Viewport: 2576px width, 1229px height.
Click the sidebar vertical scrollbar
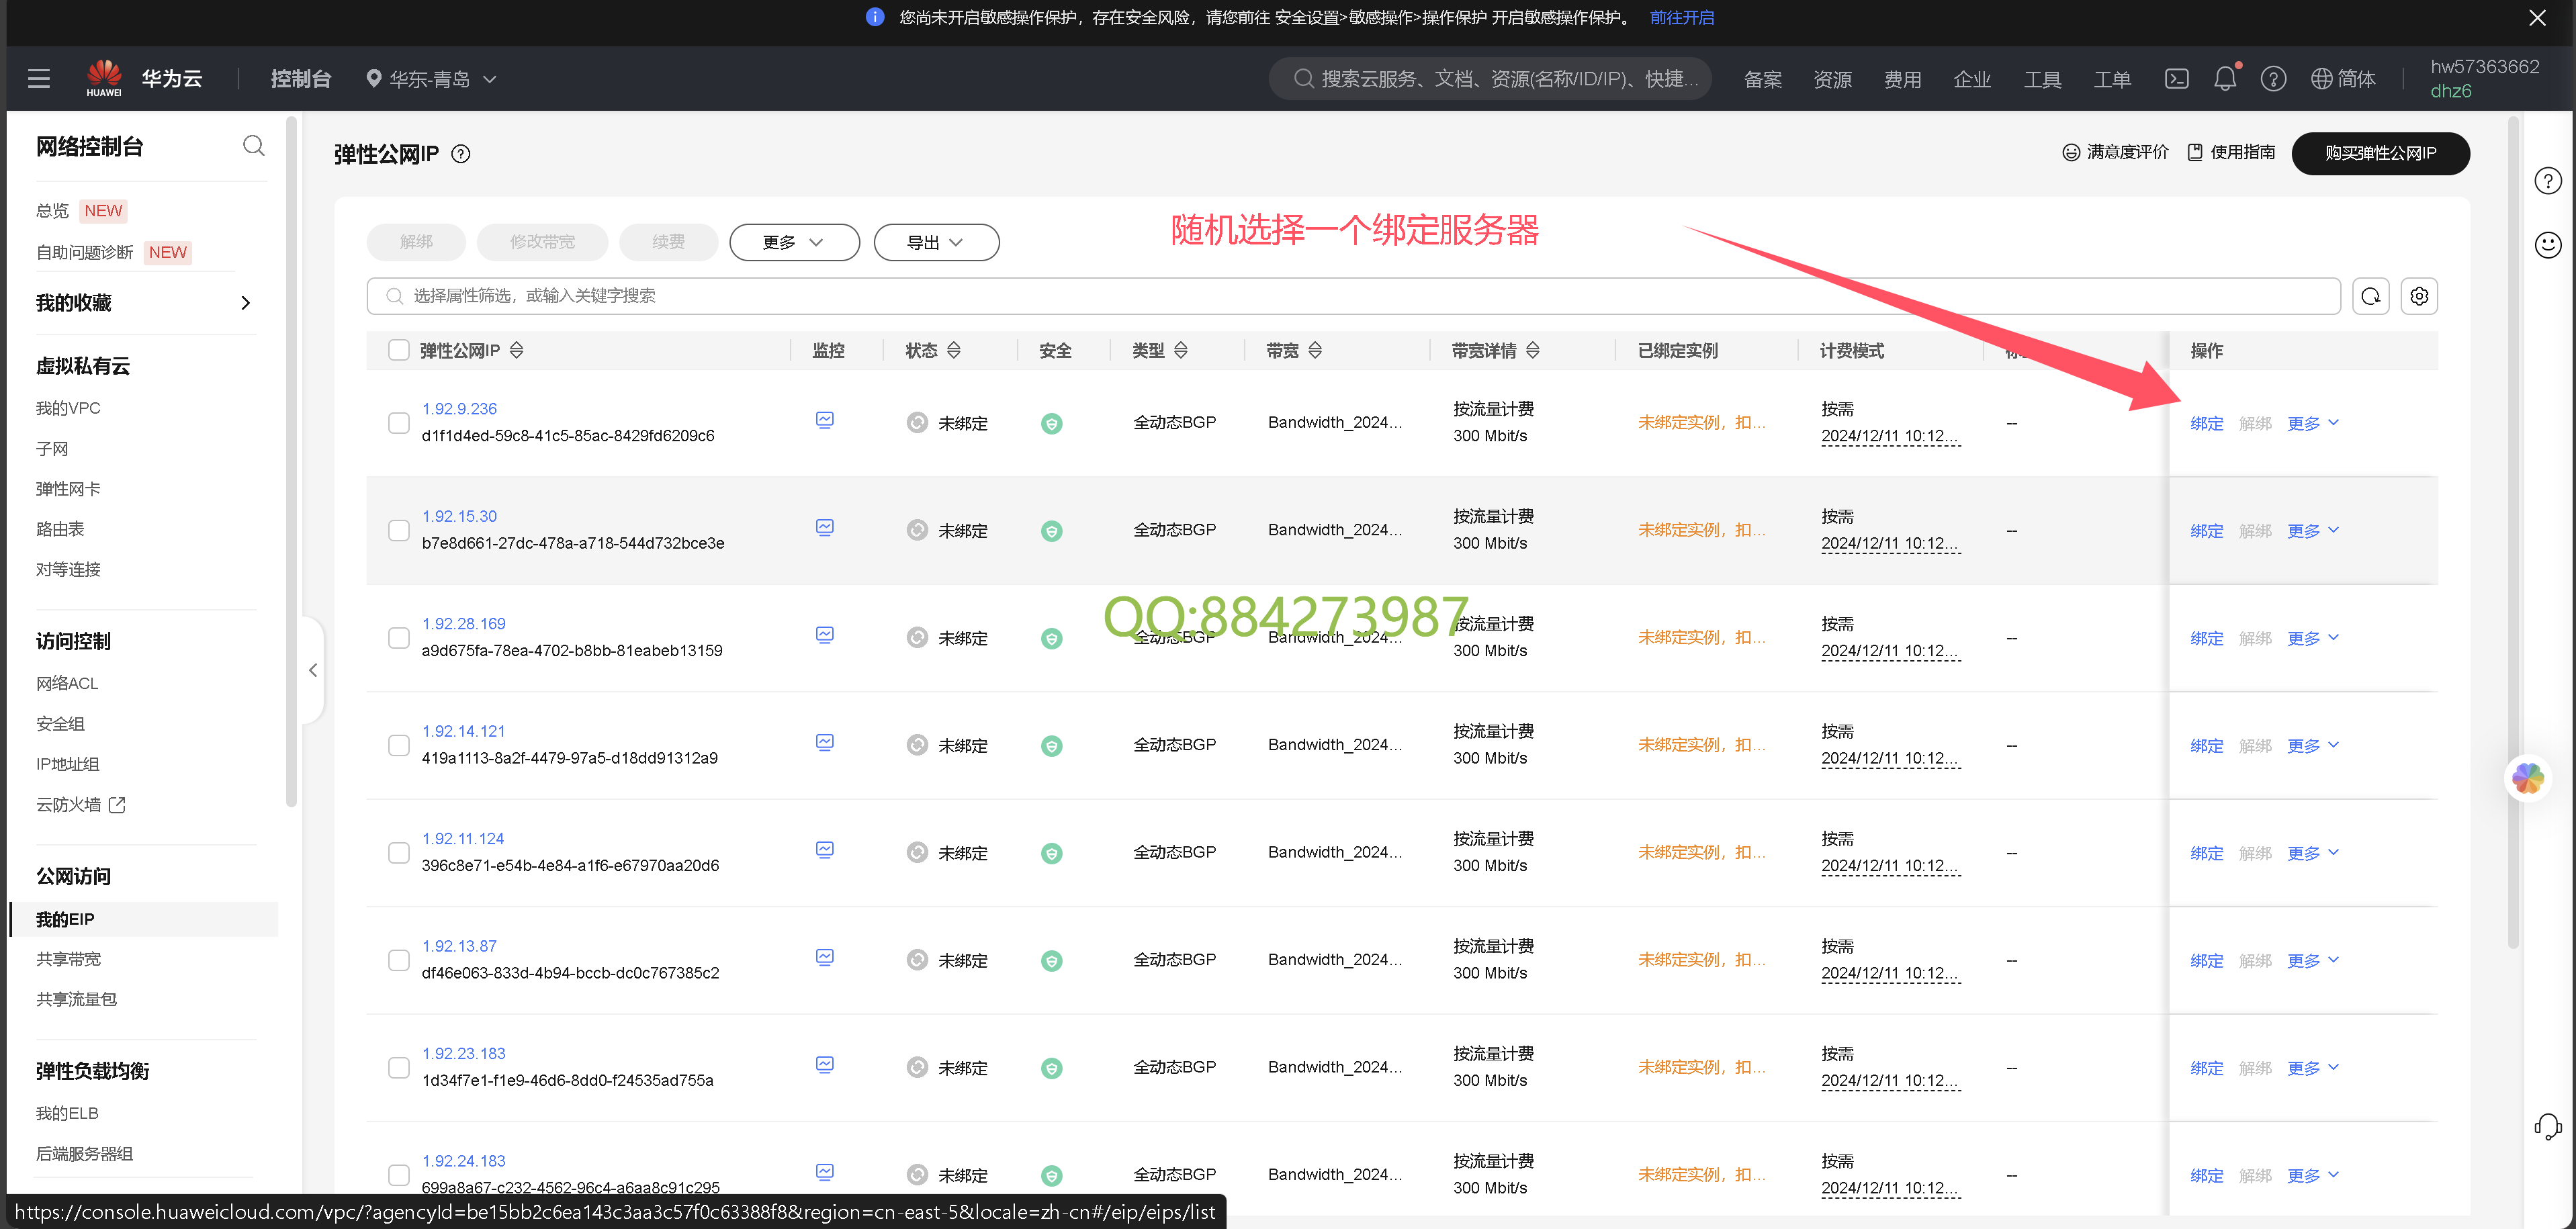click(291, 460)
